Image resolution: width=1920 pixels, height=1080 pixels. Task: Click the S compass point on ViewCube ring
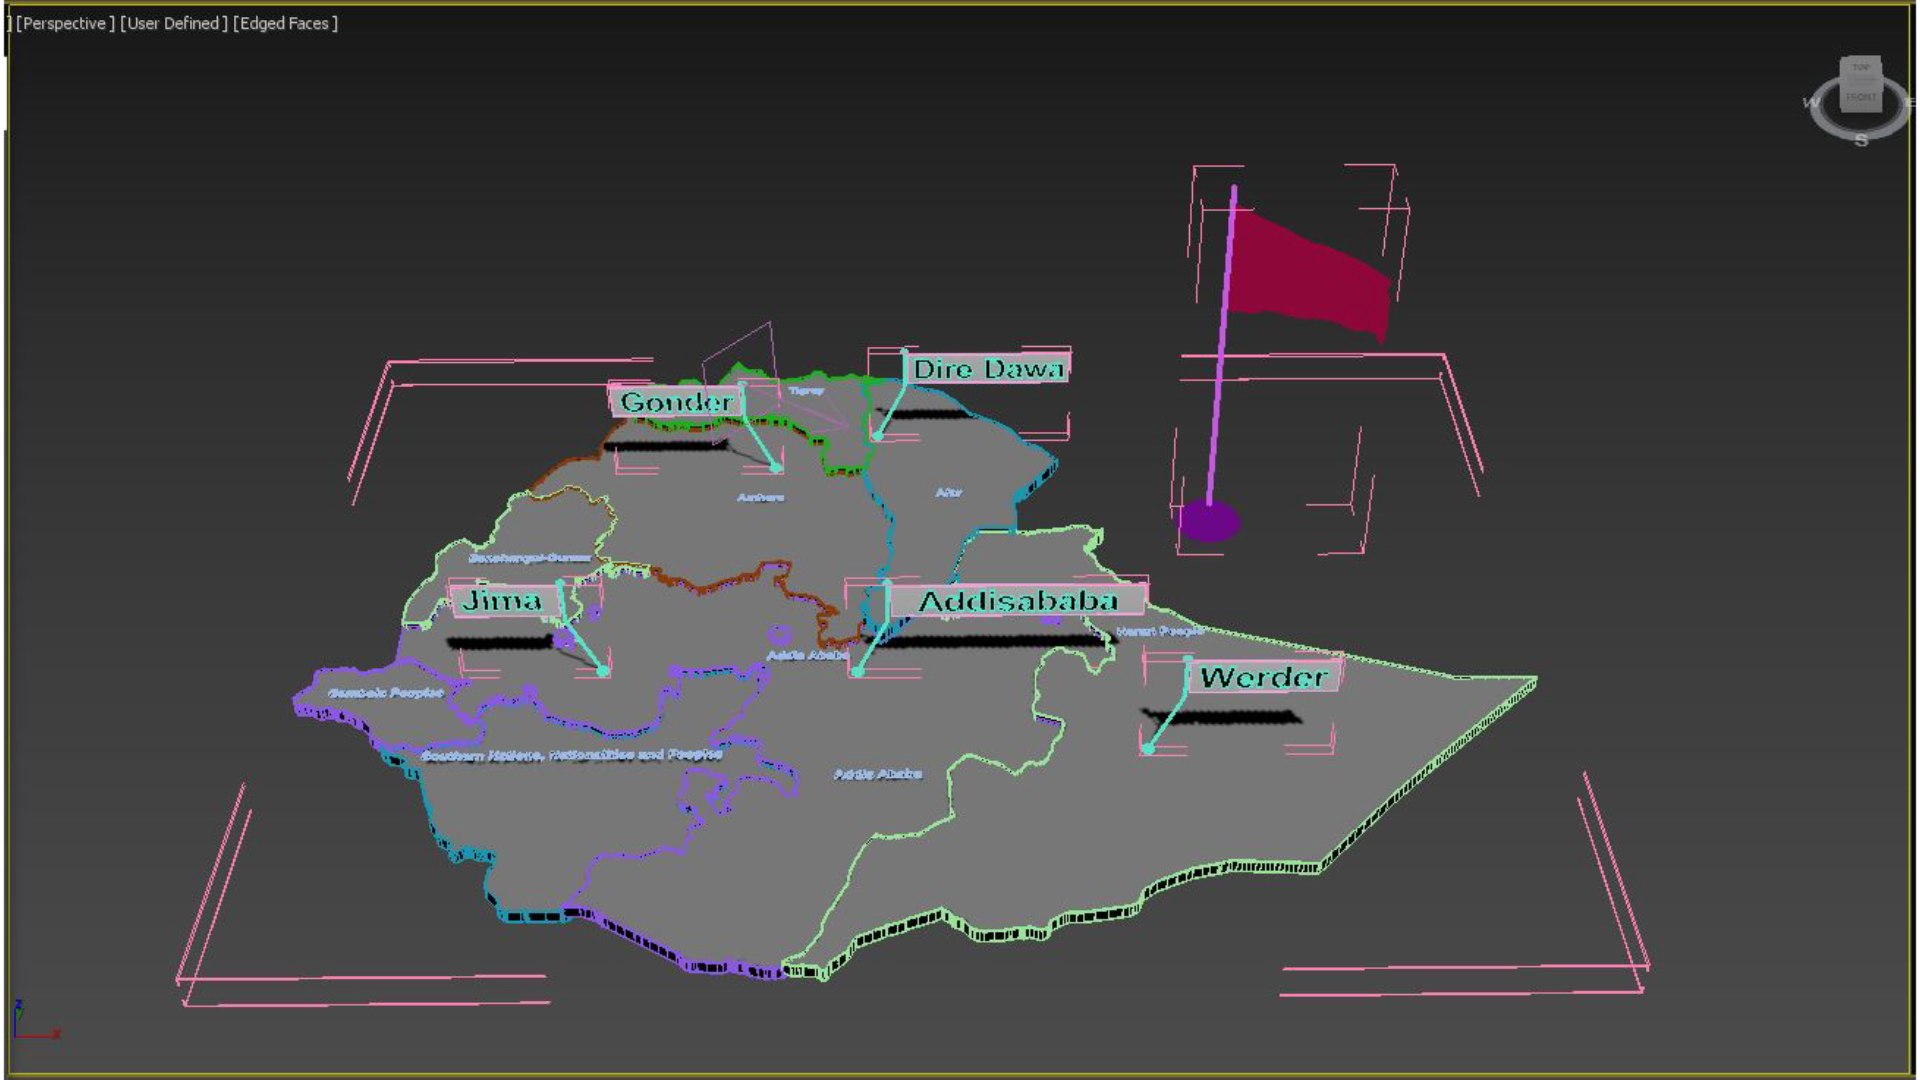click(1861, 140)
